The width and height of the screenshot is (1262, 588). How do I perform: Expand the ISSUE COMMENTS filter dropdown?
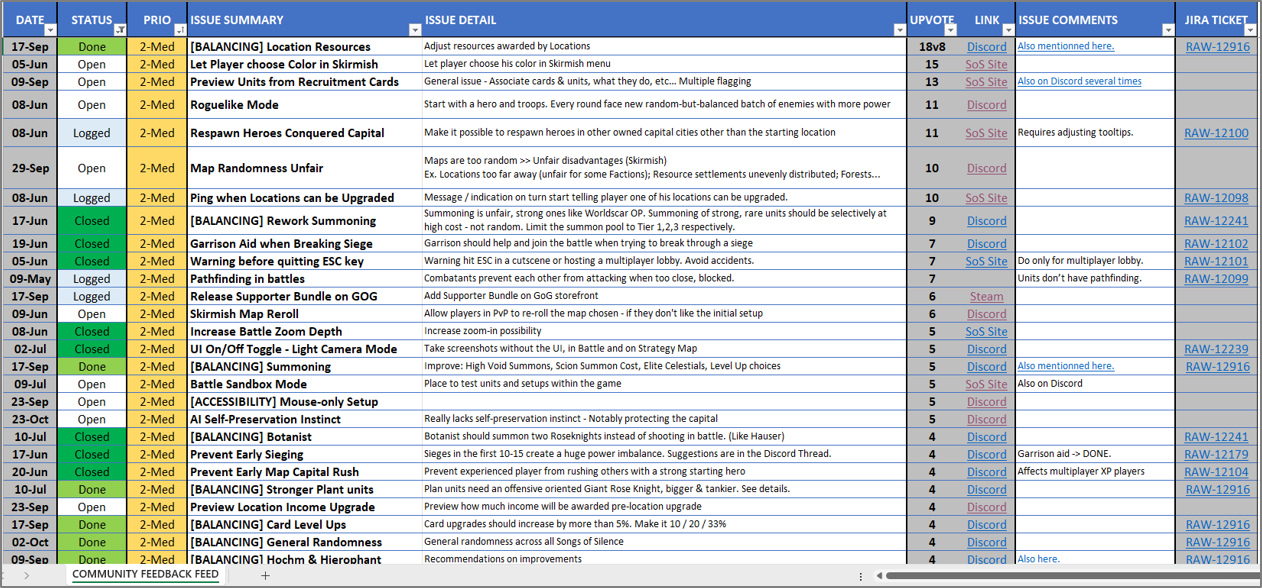point(1167,31)
